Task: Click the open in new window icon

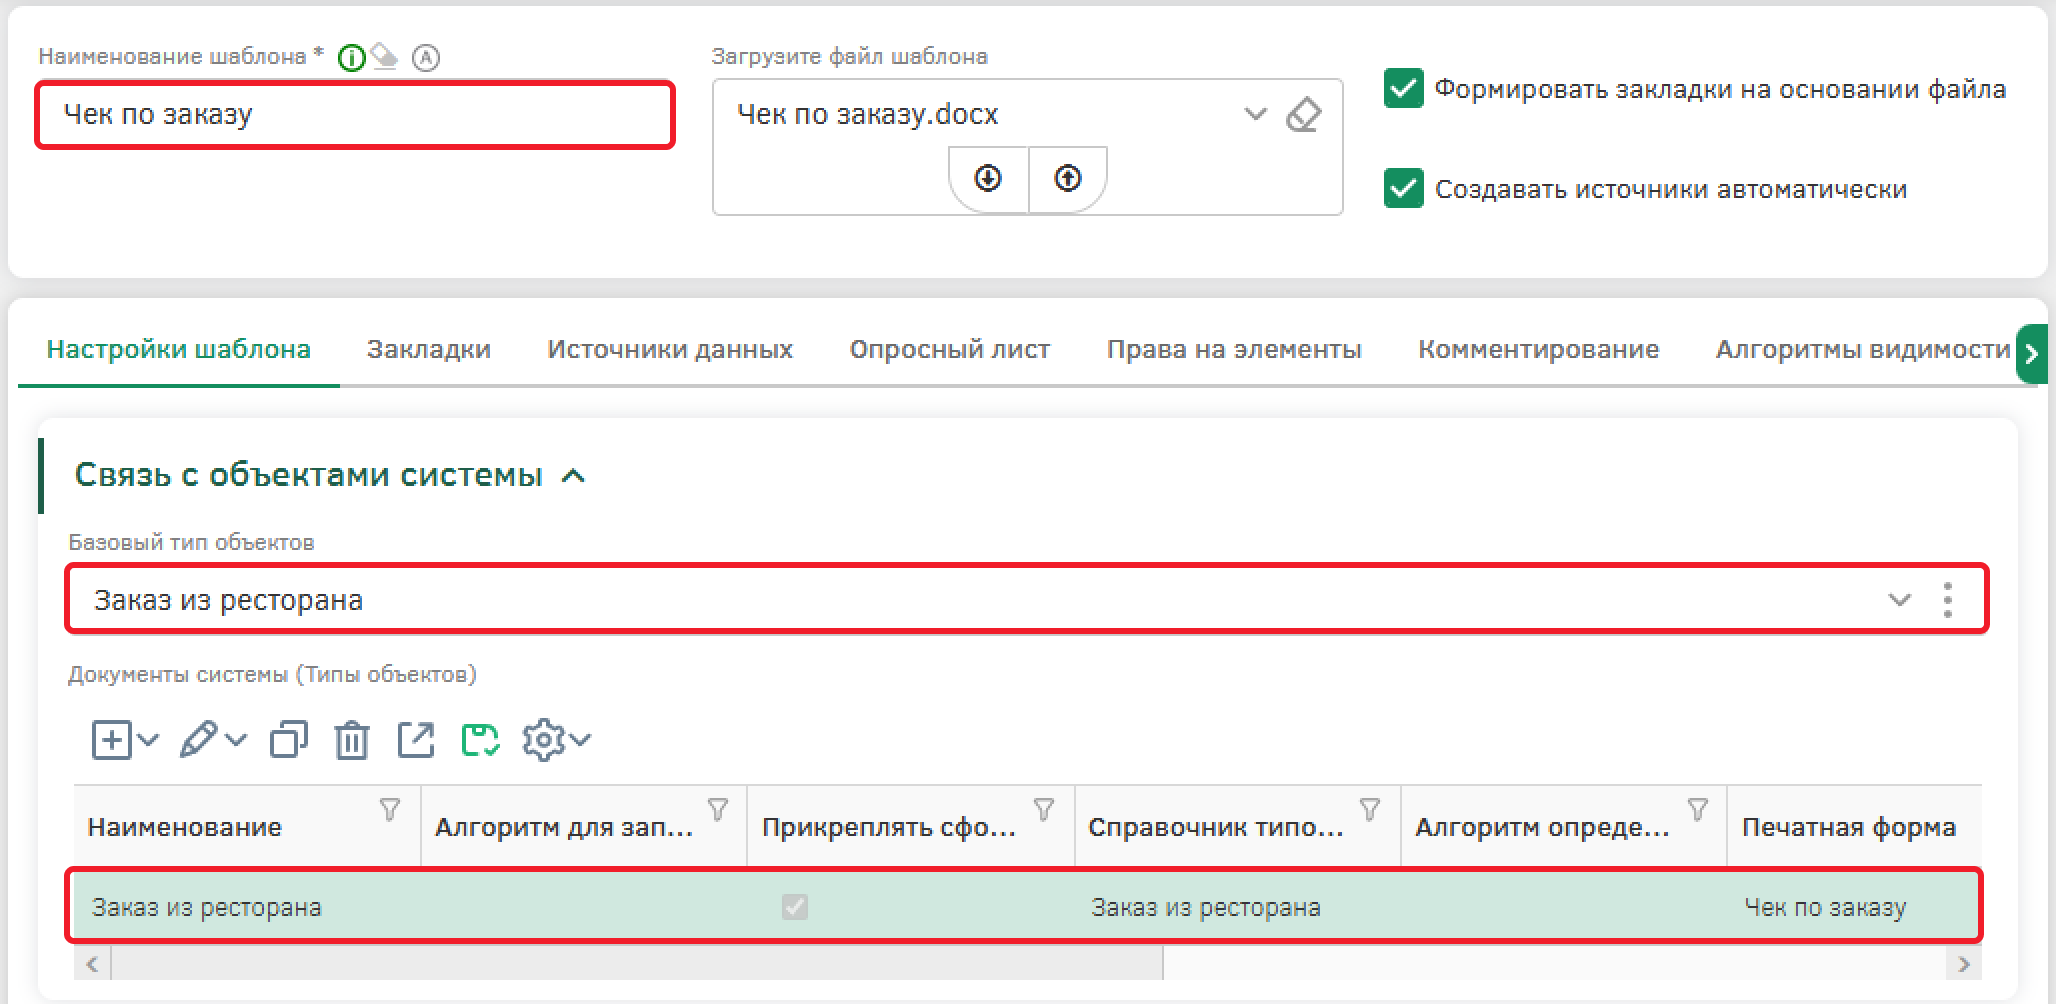Action: [416, 740]
